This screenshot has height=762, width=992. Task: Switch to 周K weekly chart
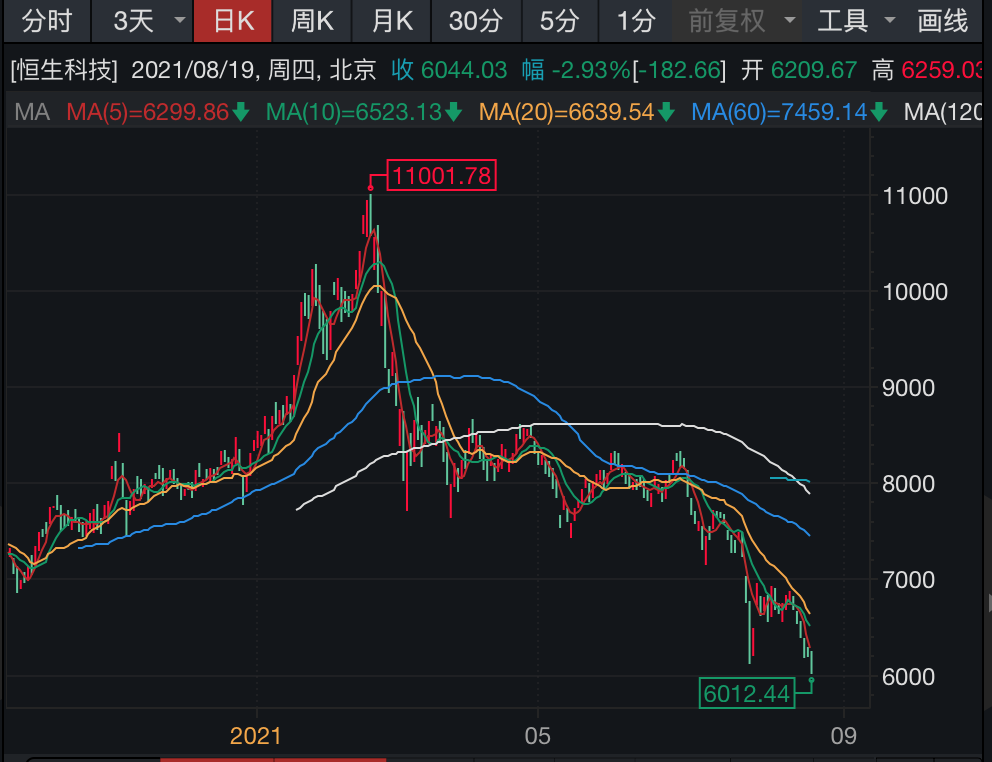(312, 21)
